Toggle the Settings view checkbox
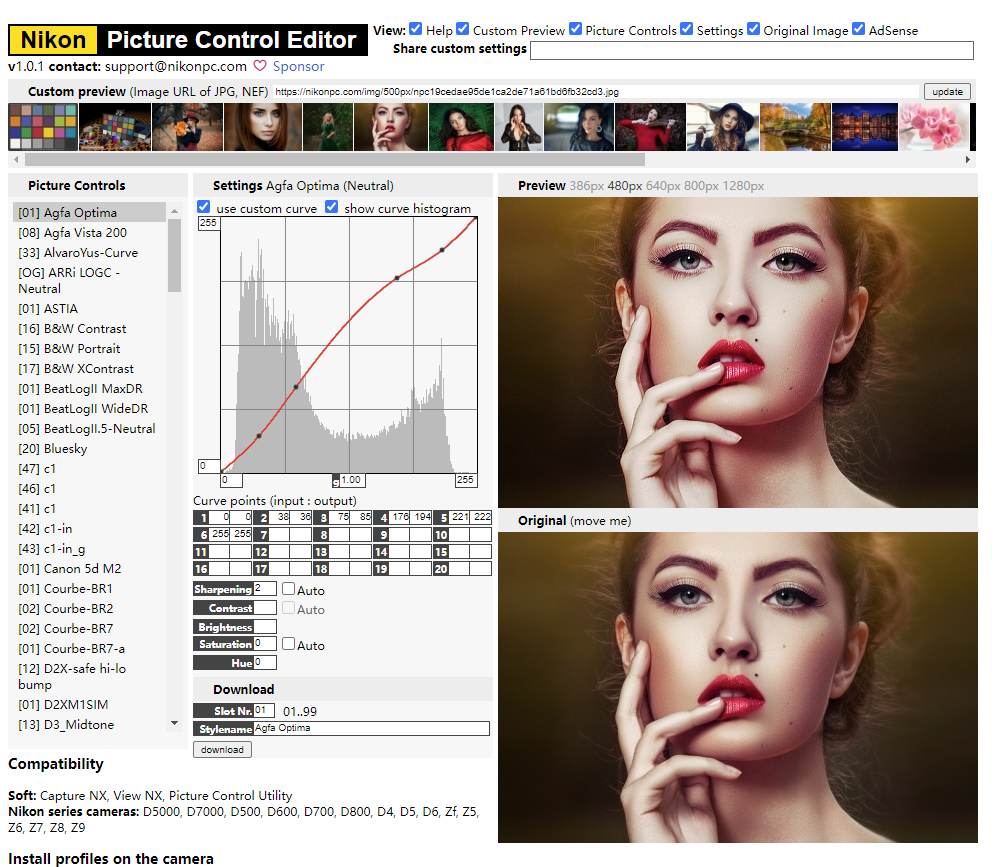 click(687, 29)
